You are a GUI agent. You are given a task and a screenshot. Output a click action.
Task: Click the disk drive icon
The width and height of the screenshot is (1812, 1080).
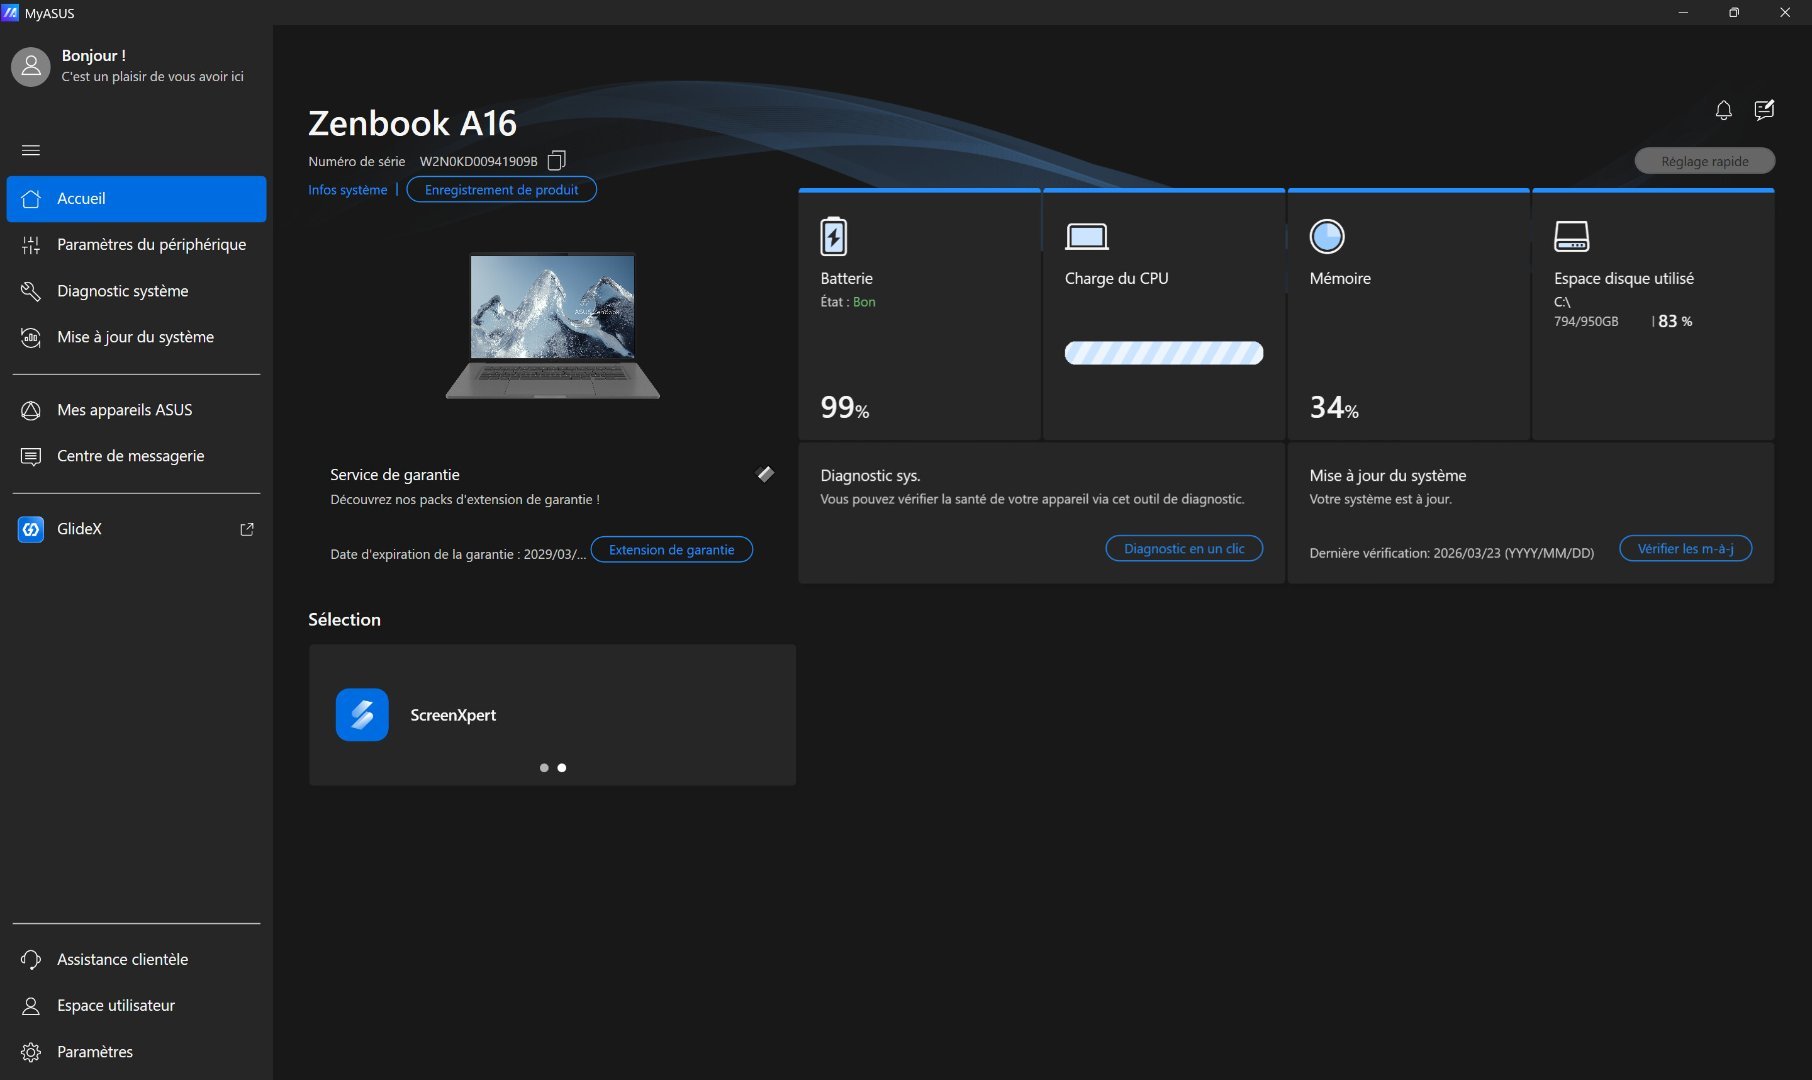[x=1572, y=237]
